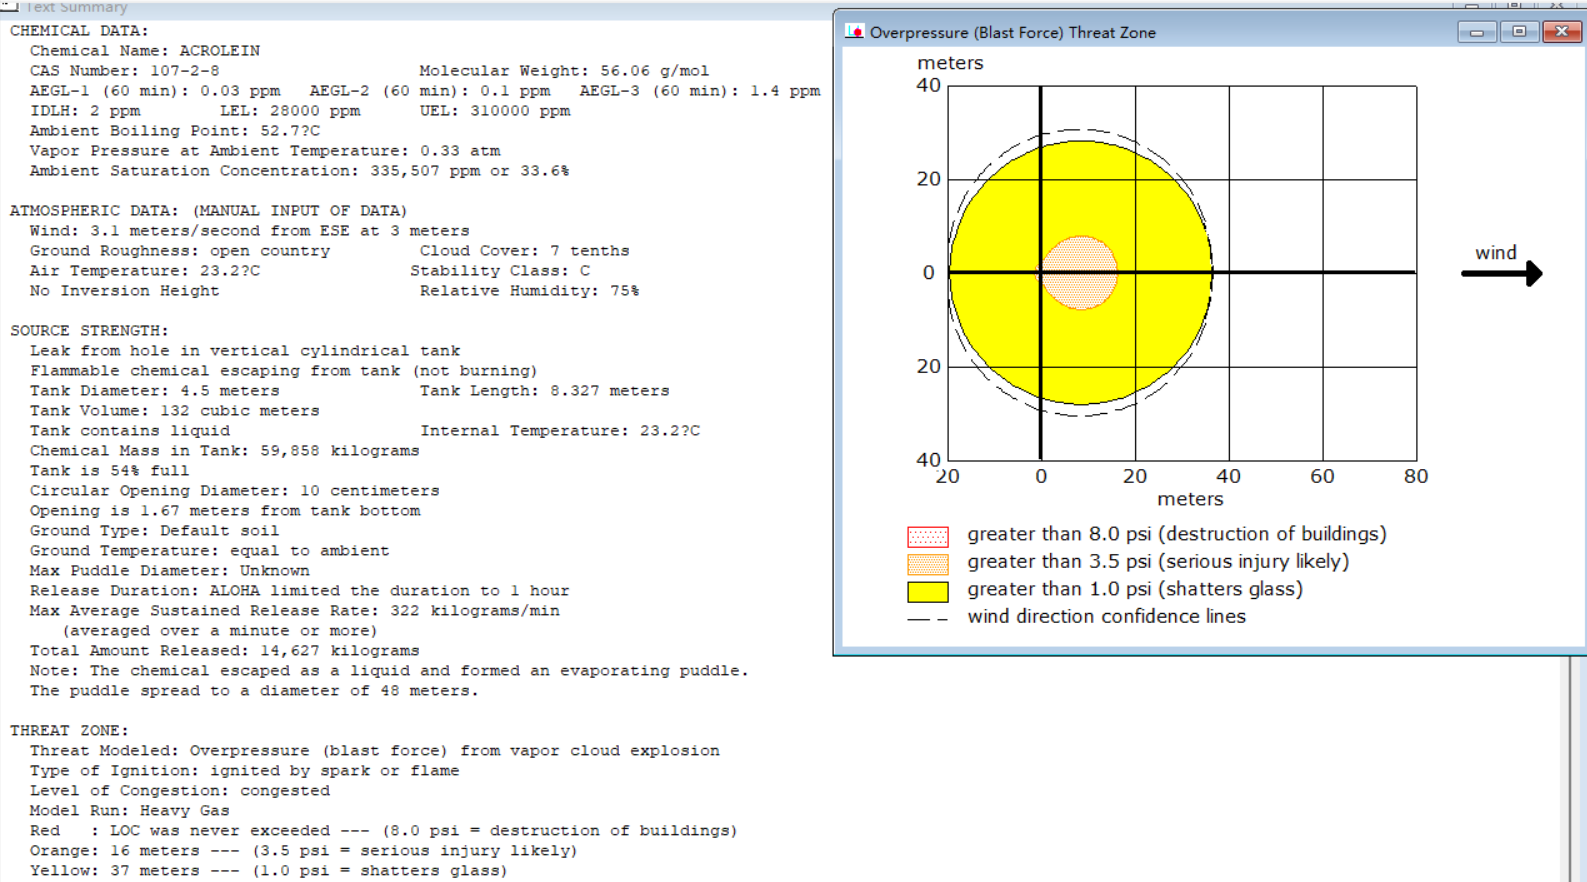
Task: Click 'Orange: 16 meters' threat zone line
Action: 303,850
